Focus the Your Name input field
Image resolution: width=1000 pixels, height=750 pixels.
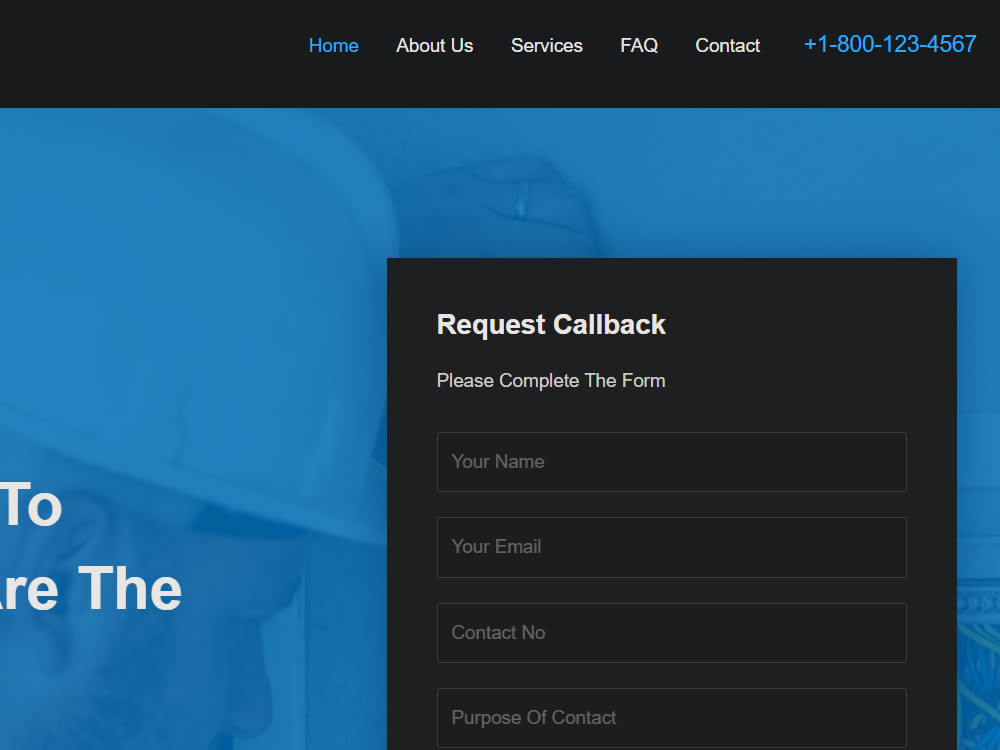672,462
